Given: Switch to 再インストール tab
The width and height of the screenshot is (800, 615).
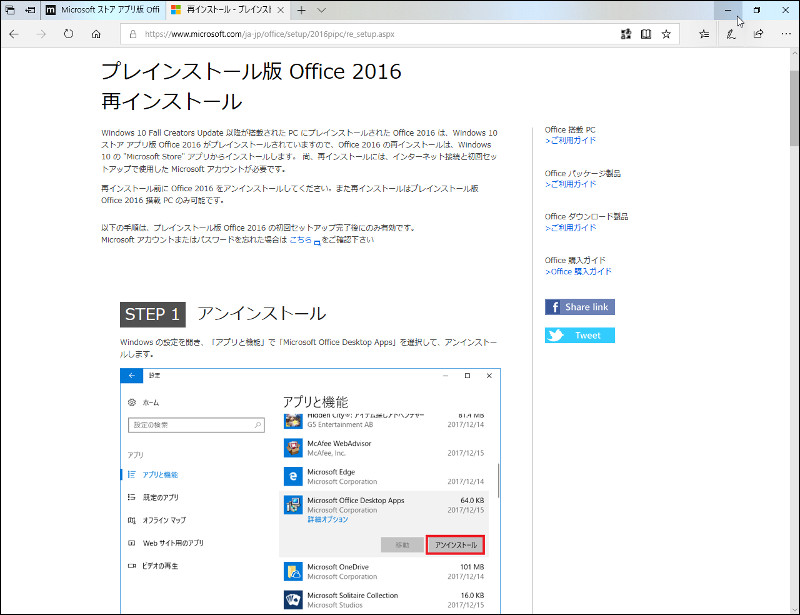Looking at the screenshot, I should pyautogui.click(x=229, y=10).
